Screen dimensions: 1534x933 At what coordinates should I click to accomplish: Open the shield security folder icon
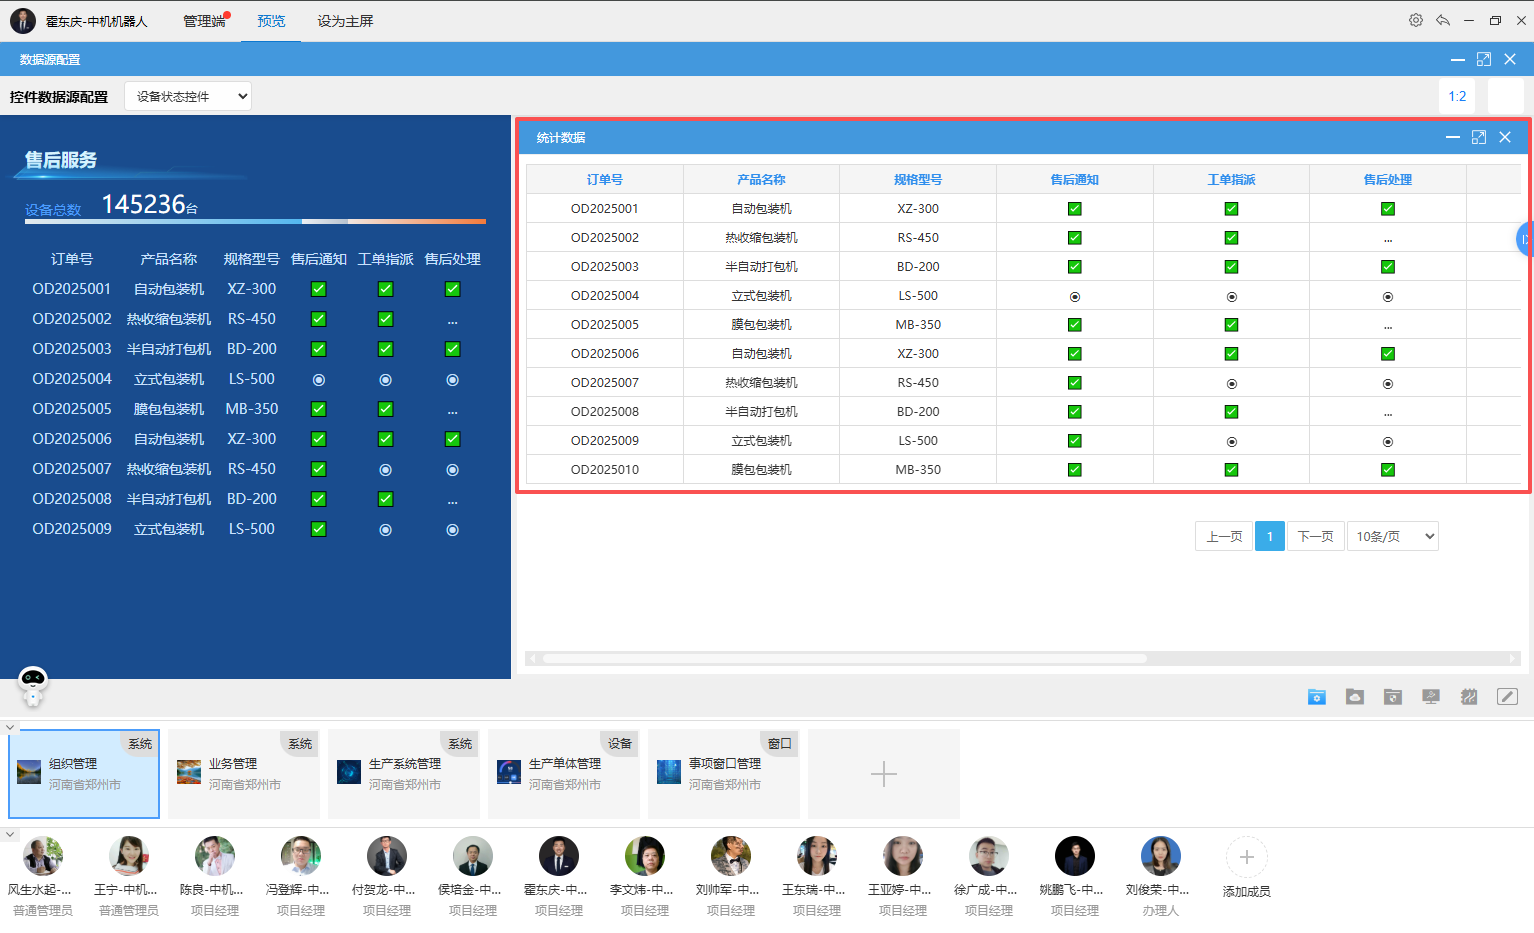tap(1392, 697)
